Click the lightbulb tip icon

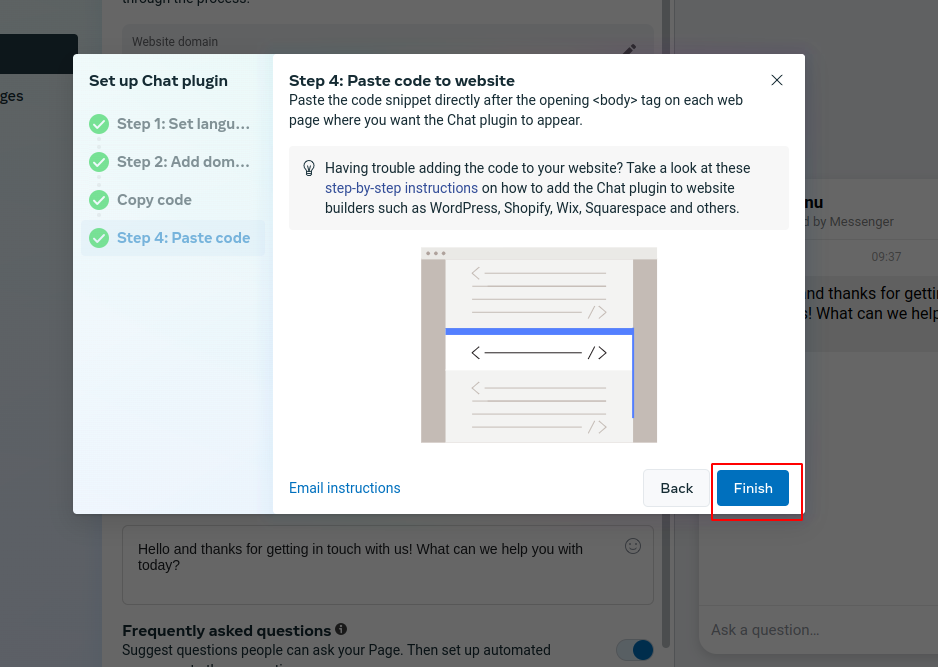309,168
